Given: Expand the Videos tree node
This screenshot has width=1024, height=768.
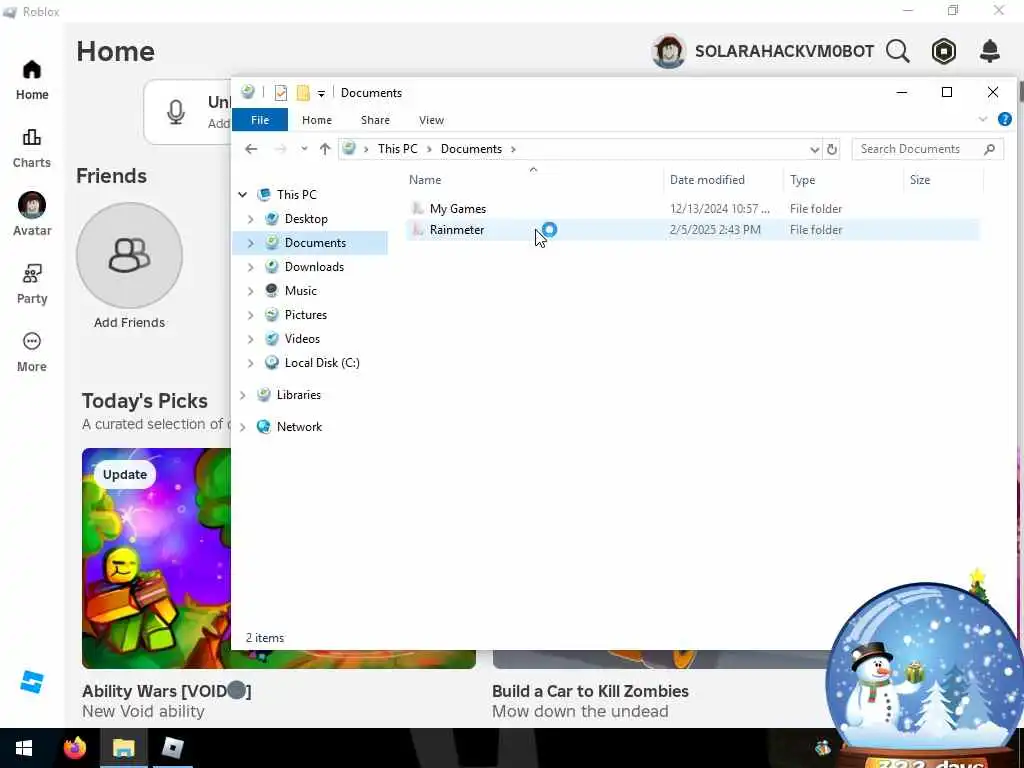Looking at the screenshot, I should 251,339.
